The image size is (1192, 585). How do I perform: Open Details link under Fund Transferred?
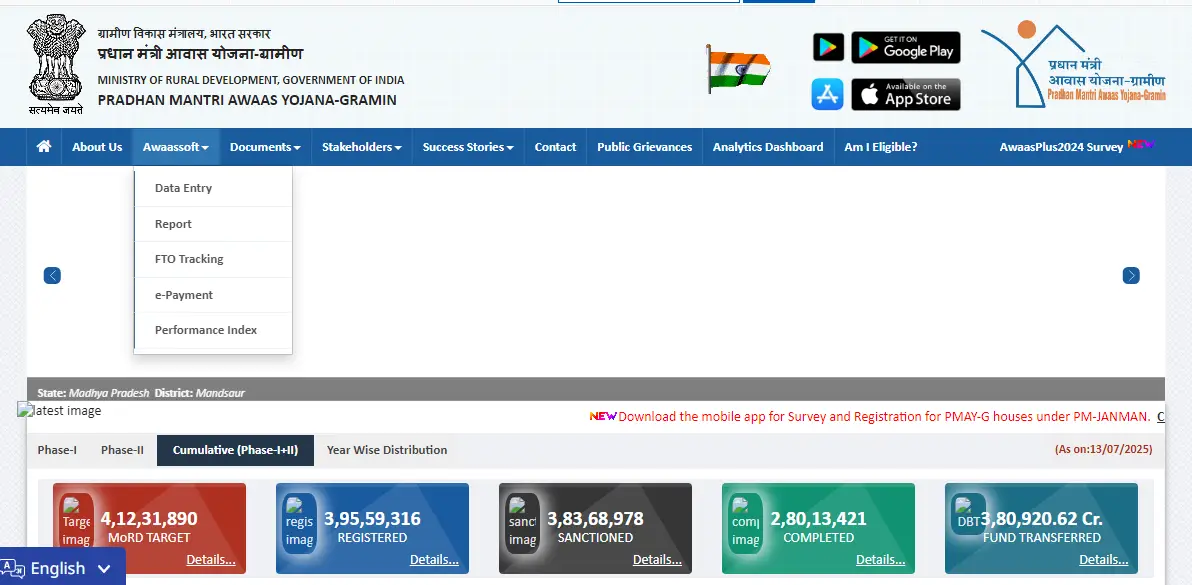coord(1103,560)
